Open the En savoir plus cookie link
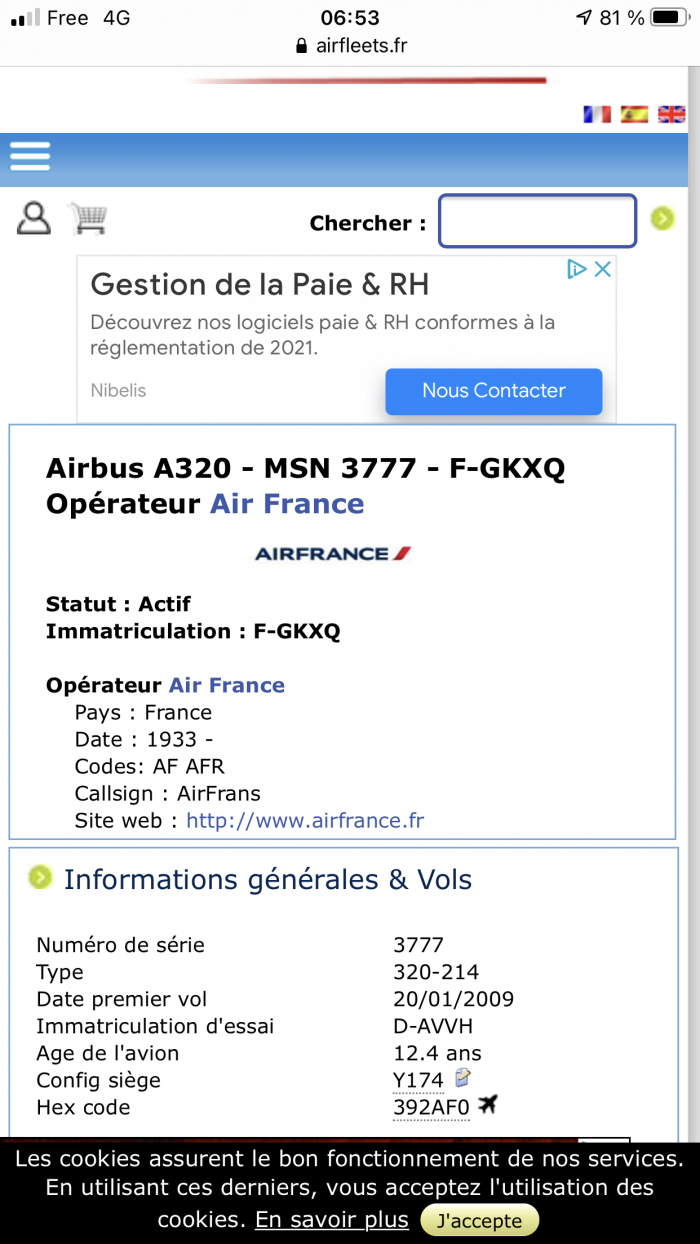 click(332, 1220)
